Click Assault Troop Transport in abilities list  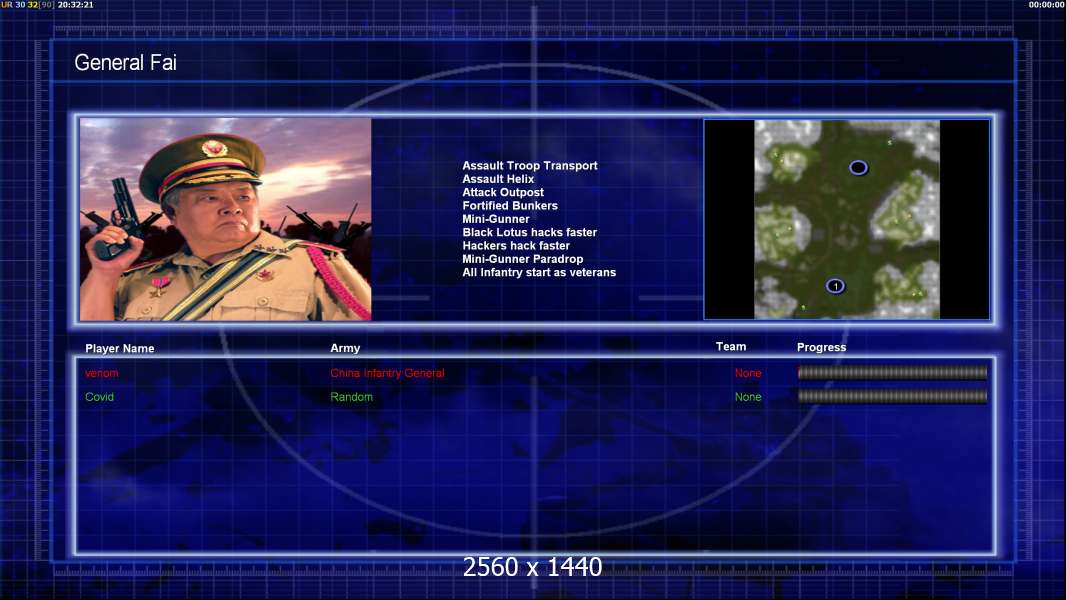[530, 166]
